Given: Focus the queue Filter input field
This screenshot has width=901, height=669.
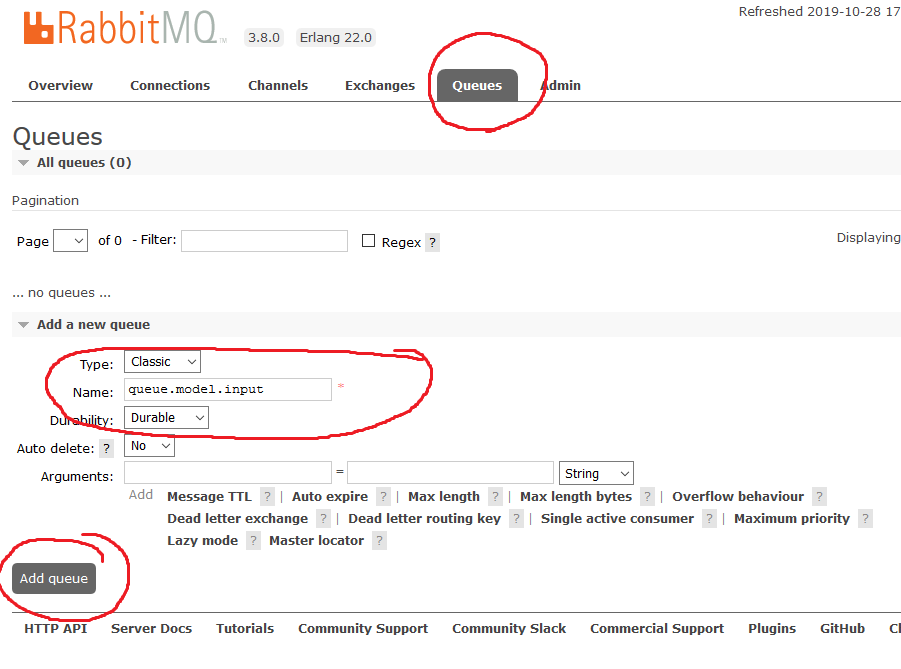Looking at the screenshot, I should [264, 241].
